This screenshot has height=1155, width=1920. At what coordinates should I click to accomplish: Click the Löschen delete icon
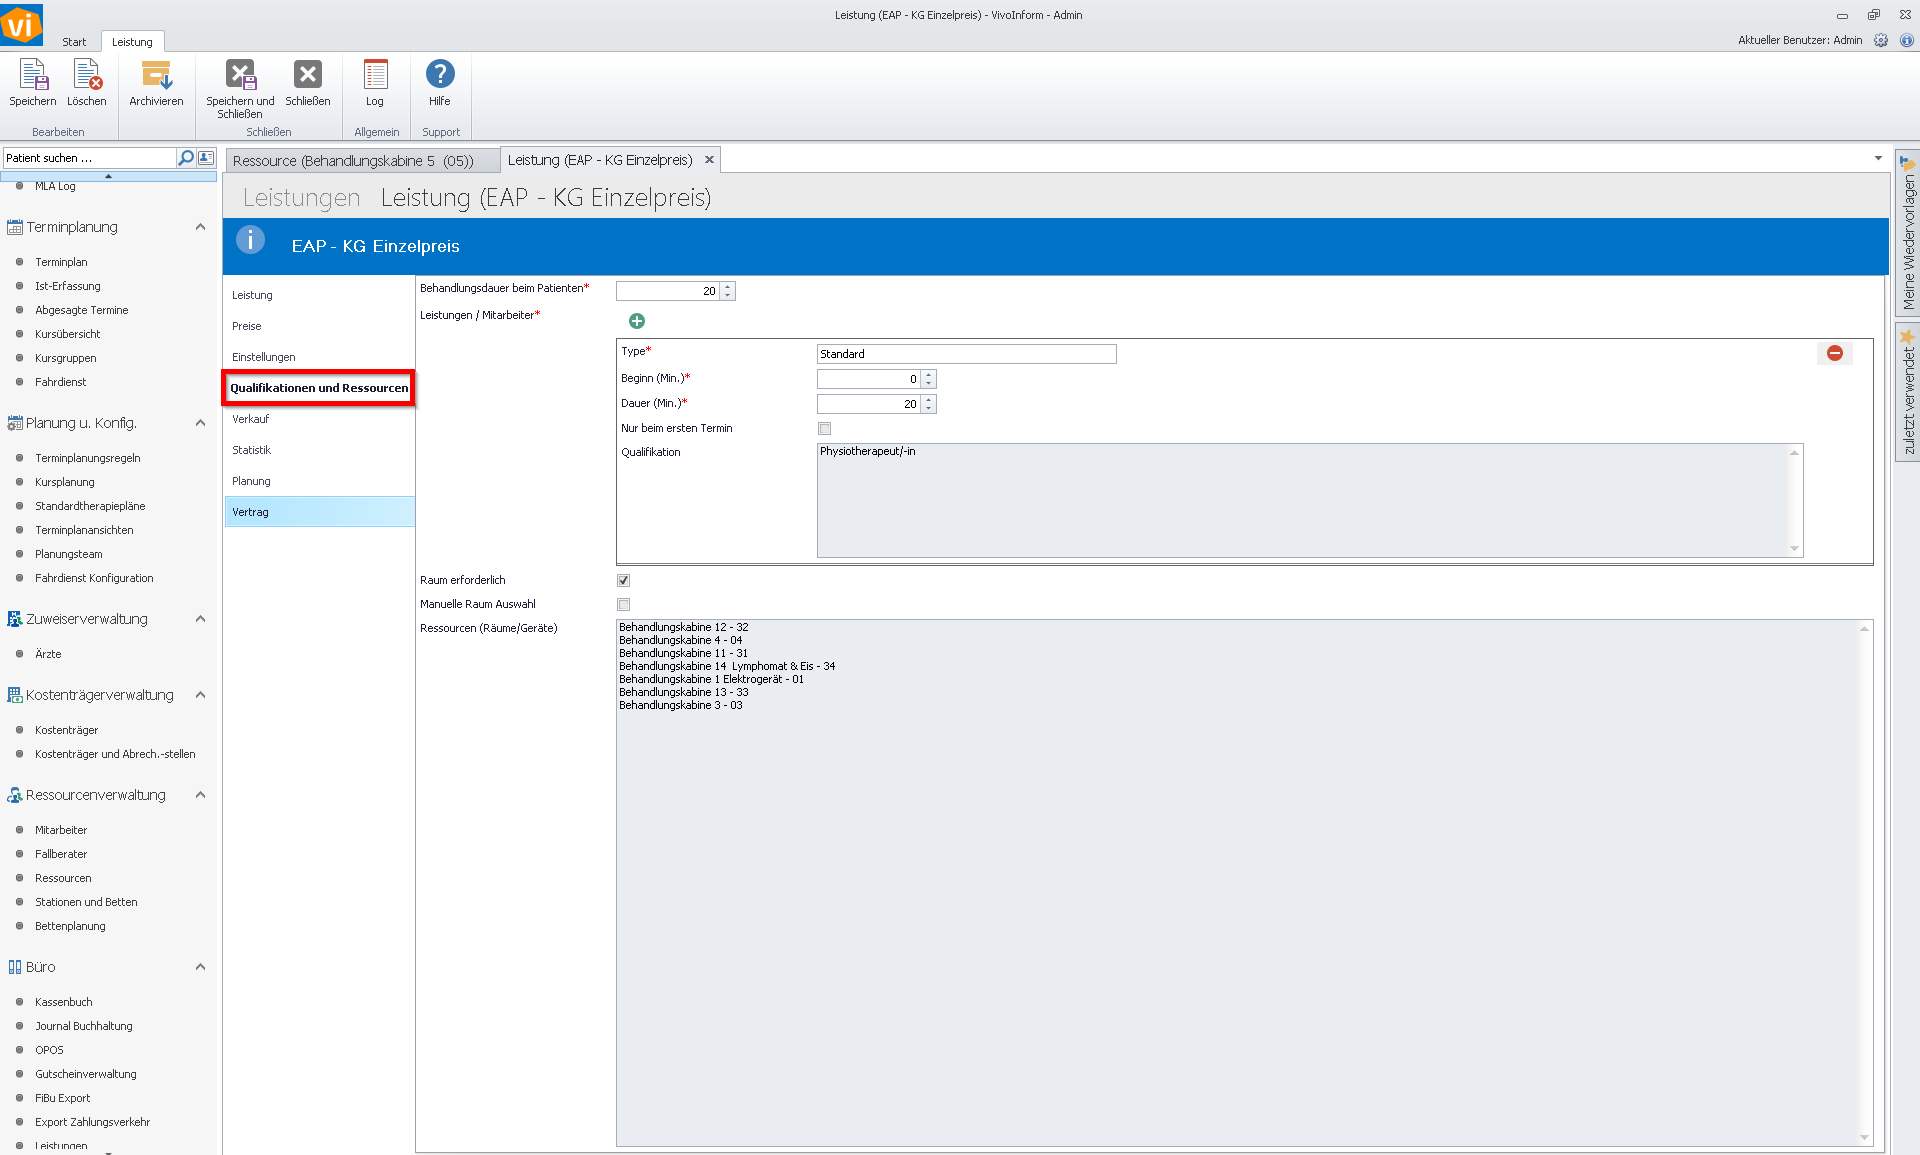(x=87, y=76)
